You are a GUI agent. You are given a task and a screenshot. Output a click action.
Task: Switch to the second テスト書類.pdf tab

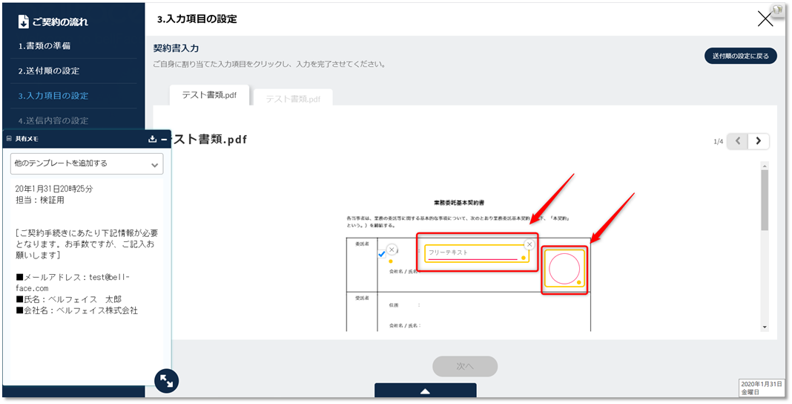(292, 98)
